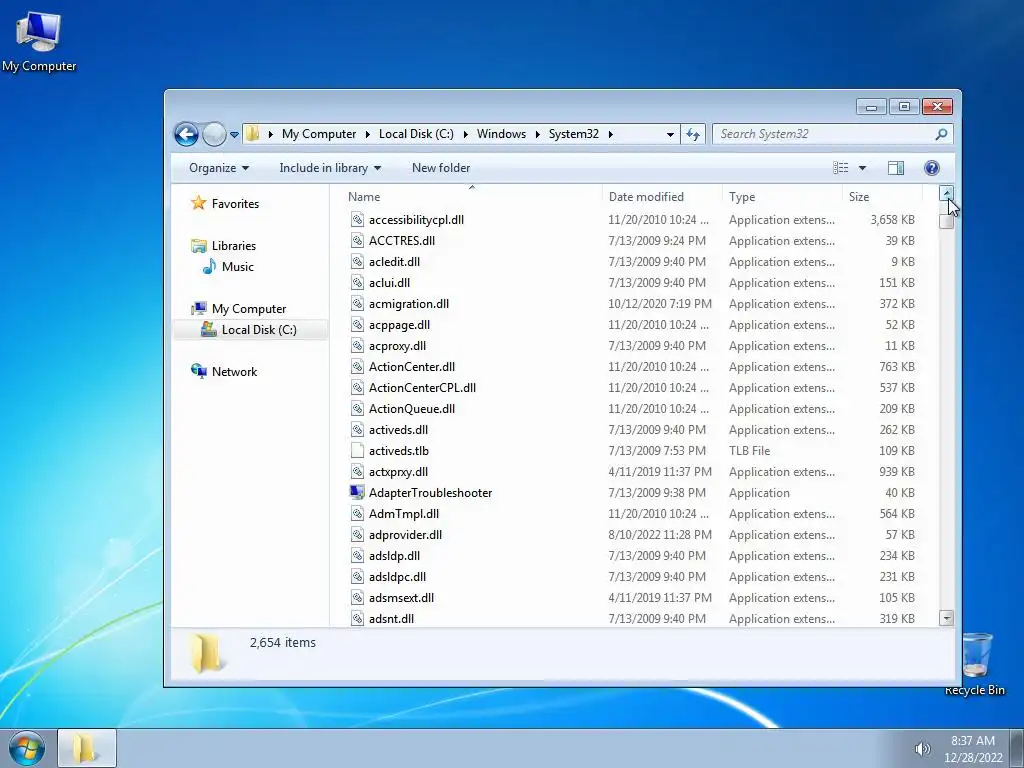Select the activeds.tlb blank file icon
This screenshot has width=1024, height=768.
click(x=357, y=451)
